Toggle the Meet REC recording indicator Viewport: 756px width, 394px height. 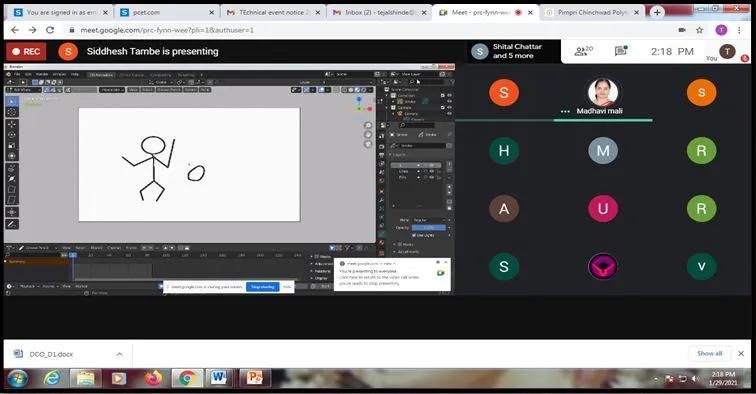[x=27, y=52]
